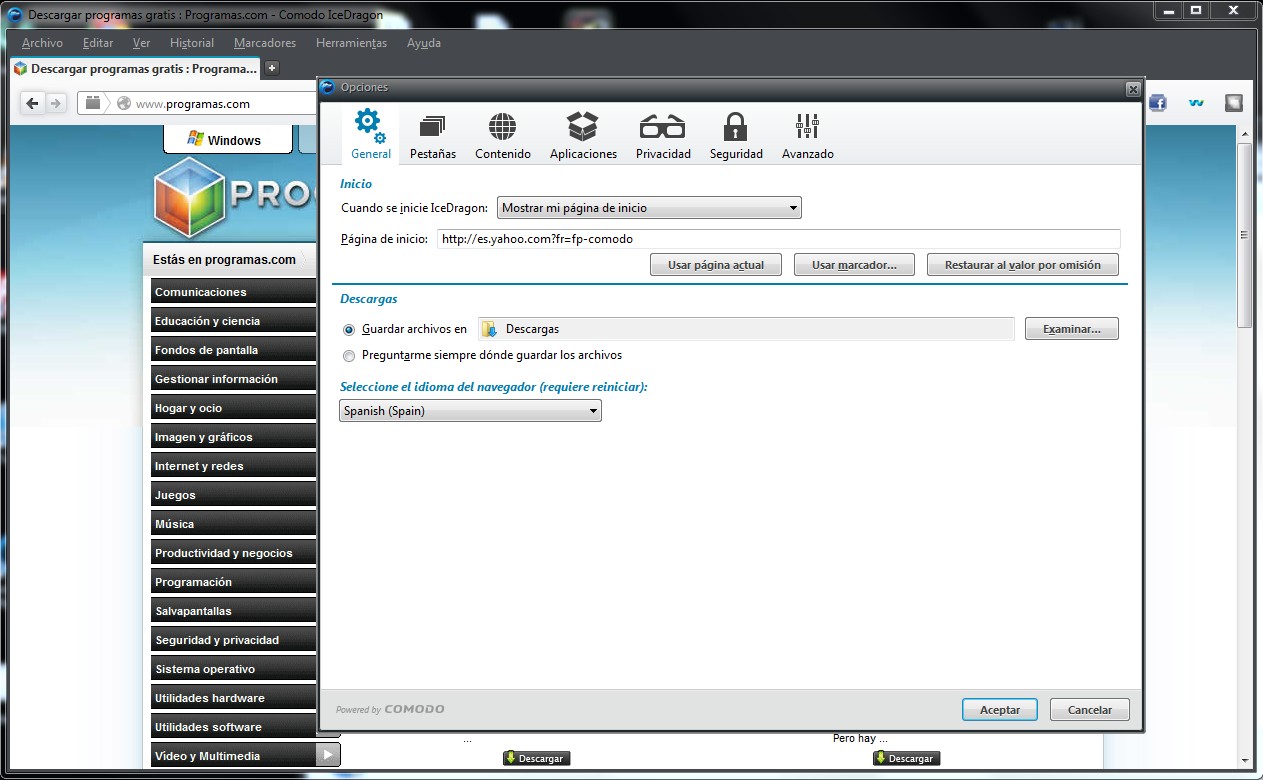1263x780 pixels.
Task: Open the Sistema operativo category
Action: point(234,669)
